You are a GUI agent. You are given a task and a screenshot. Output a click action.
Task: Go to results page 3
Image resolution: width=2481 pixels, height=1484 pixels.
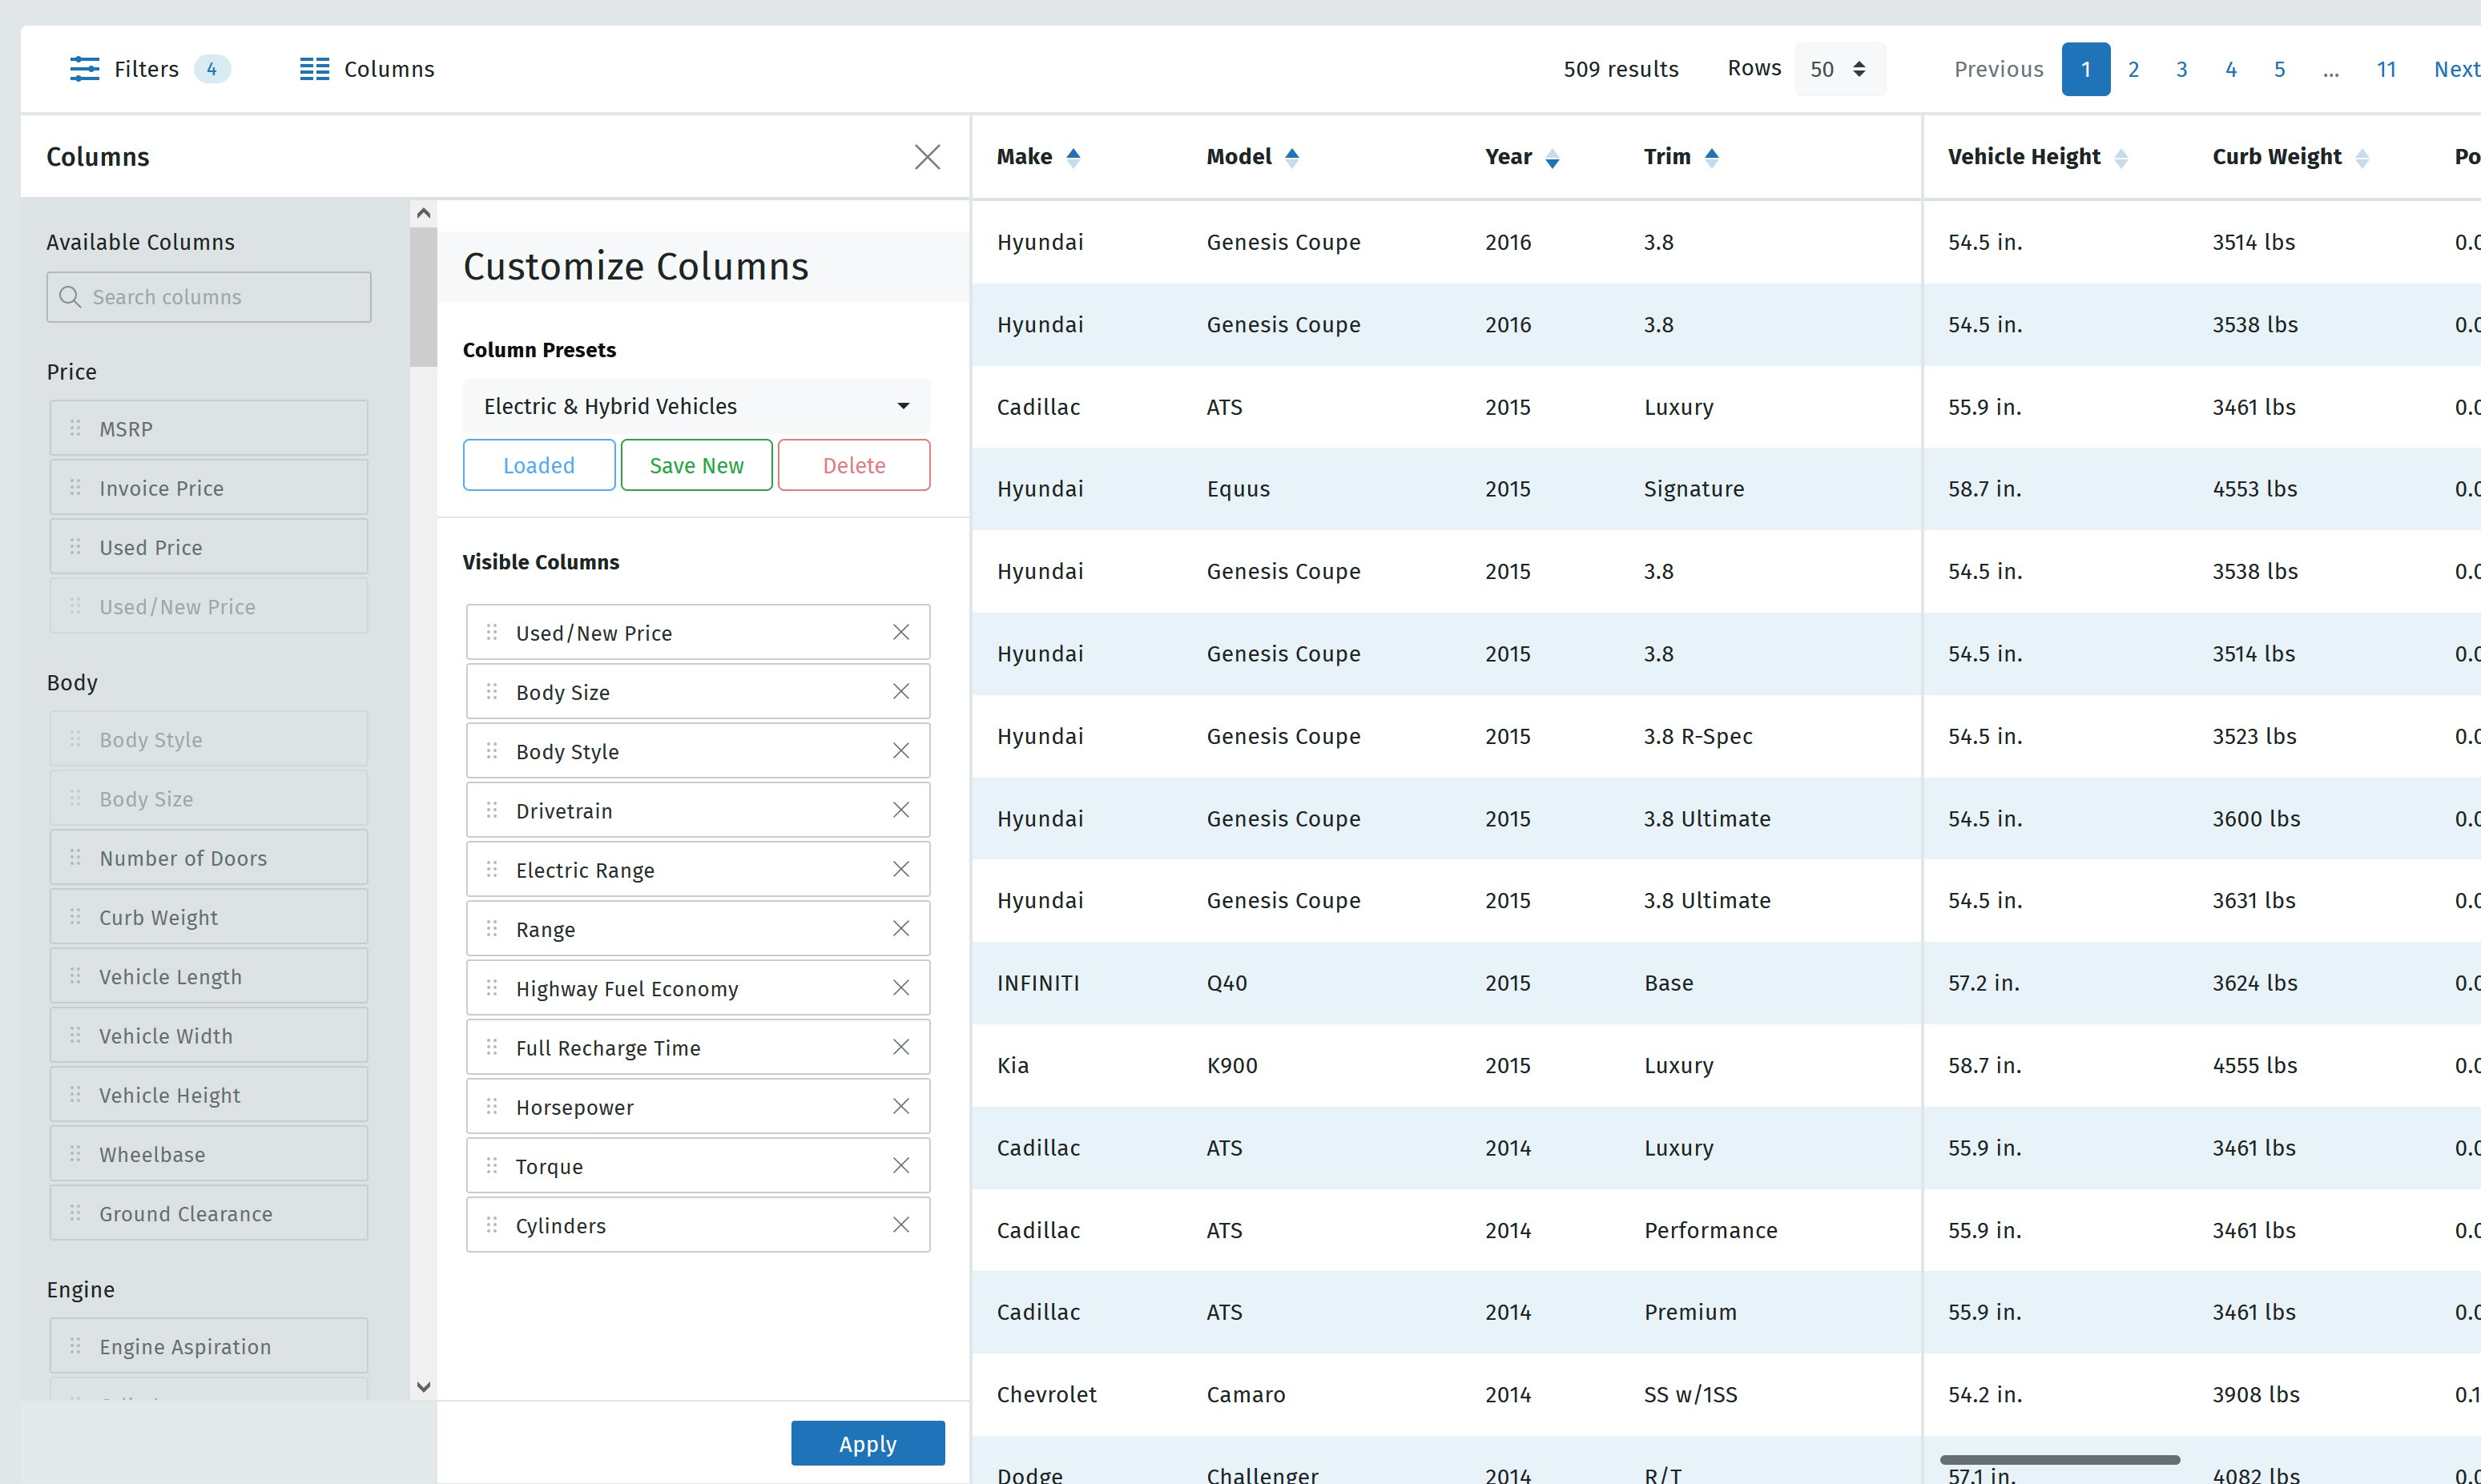(2182, 69)
